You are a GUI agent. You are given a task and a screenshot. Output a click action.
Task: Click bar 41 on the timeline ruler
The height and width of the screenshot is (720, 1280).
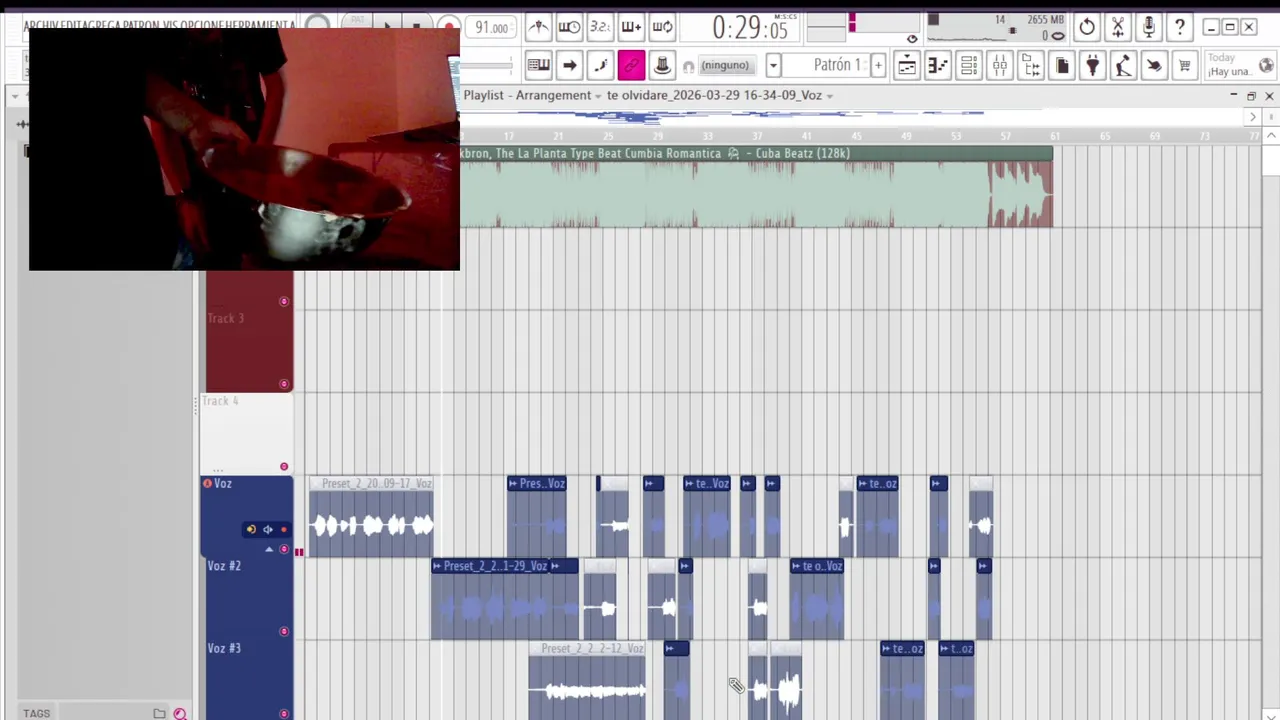tap(807, 136)
